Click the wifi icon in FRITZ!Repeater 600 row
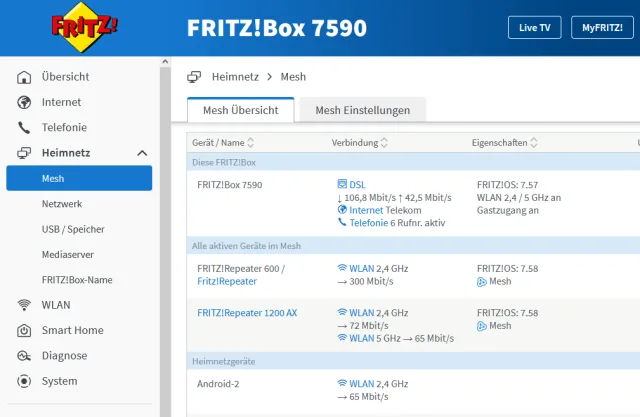This screenshot has height=417, width=640. 342,268
